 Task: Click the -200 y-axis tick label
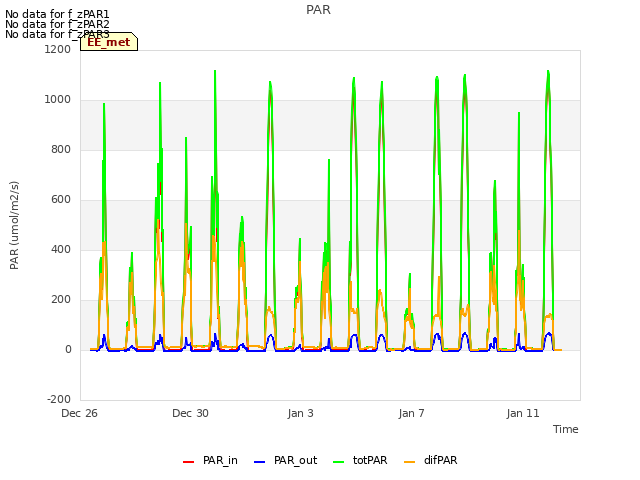pyautogui.click(x=59, y=399)
